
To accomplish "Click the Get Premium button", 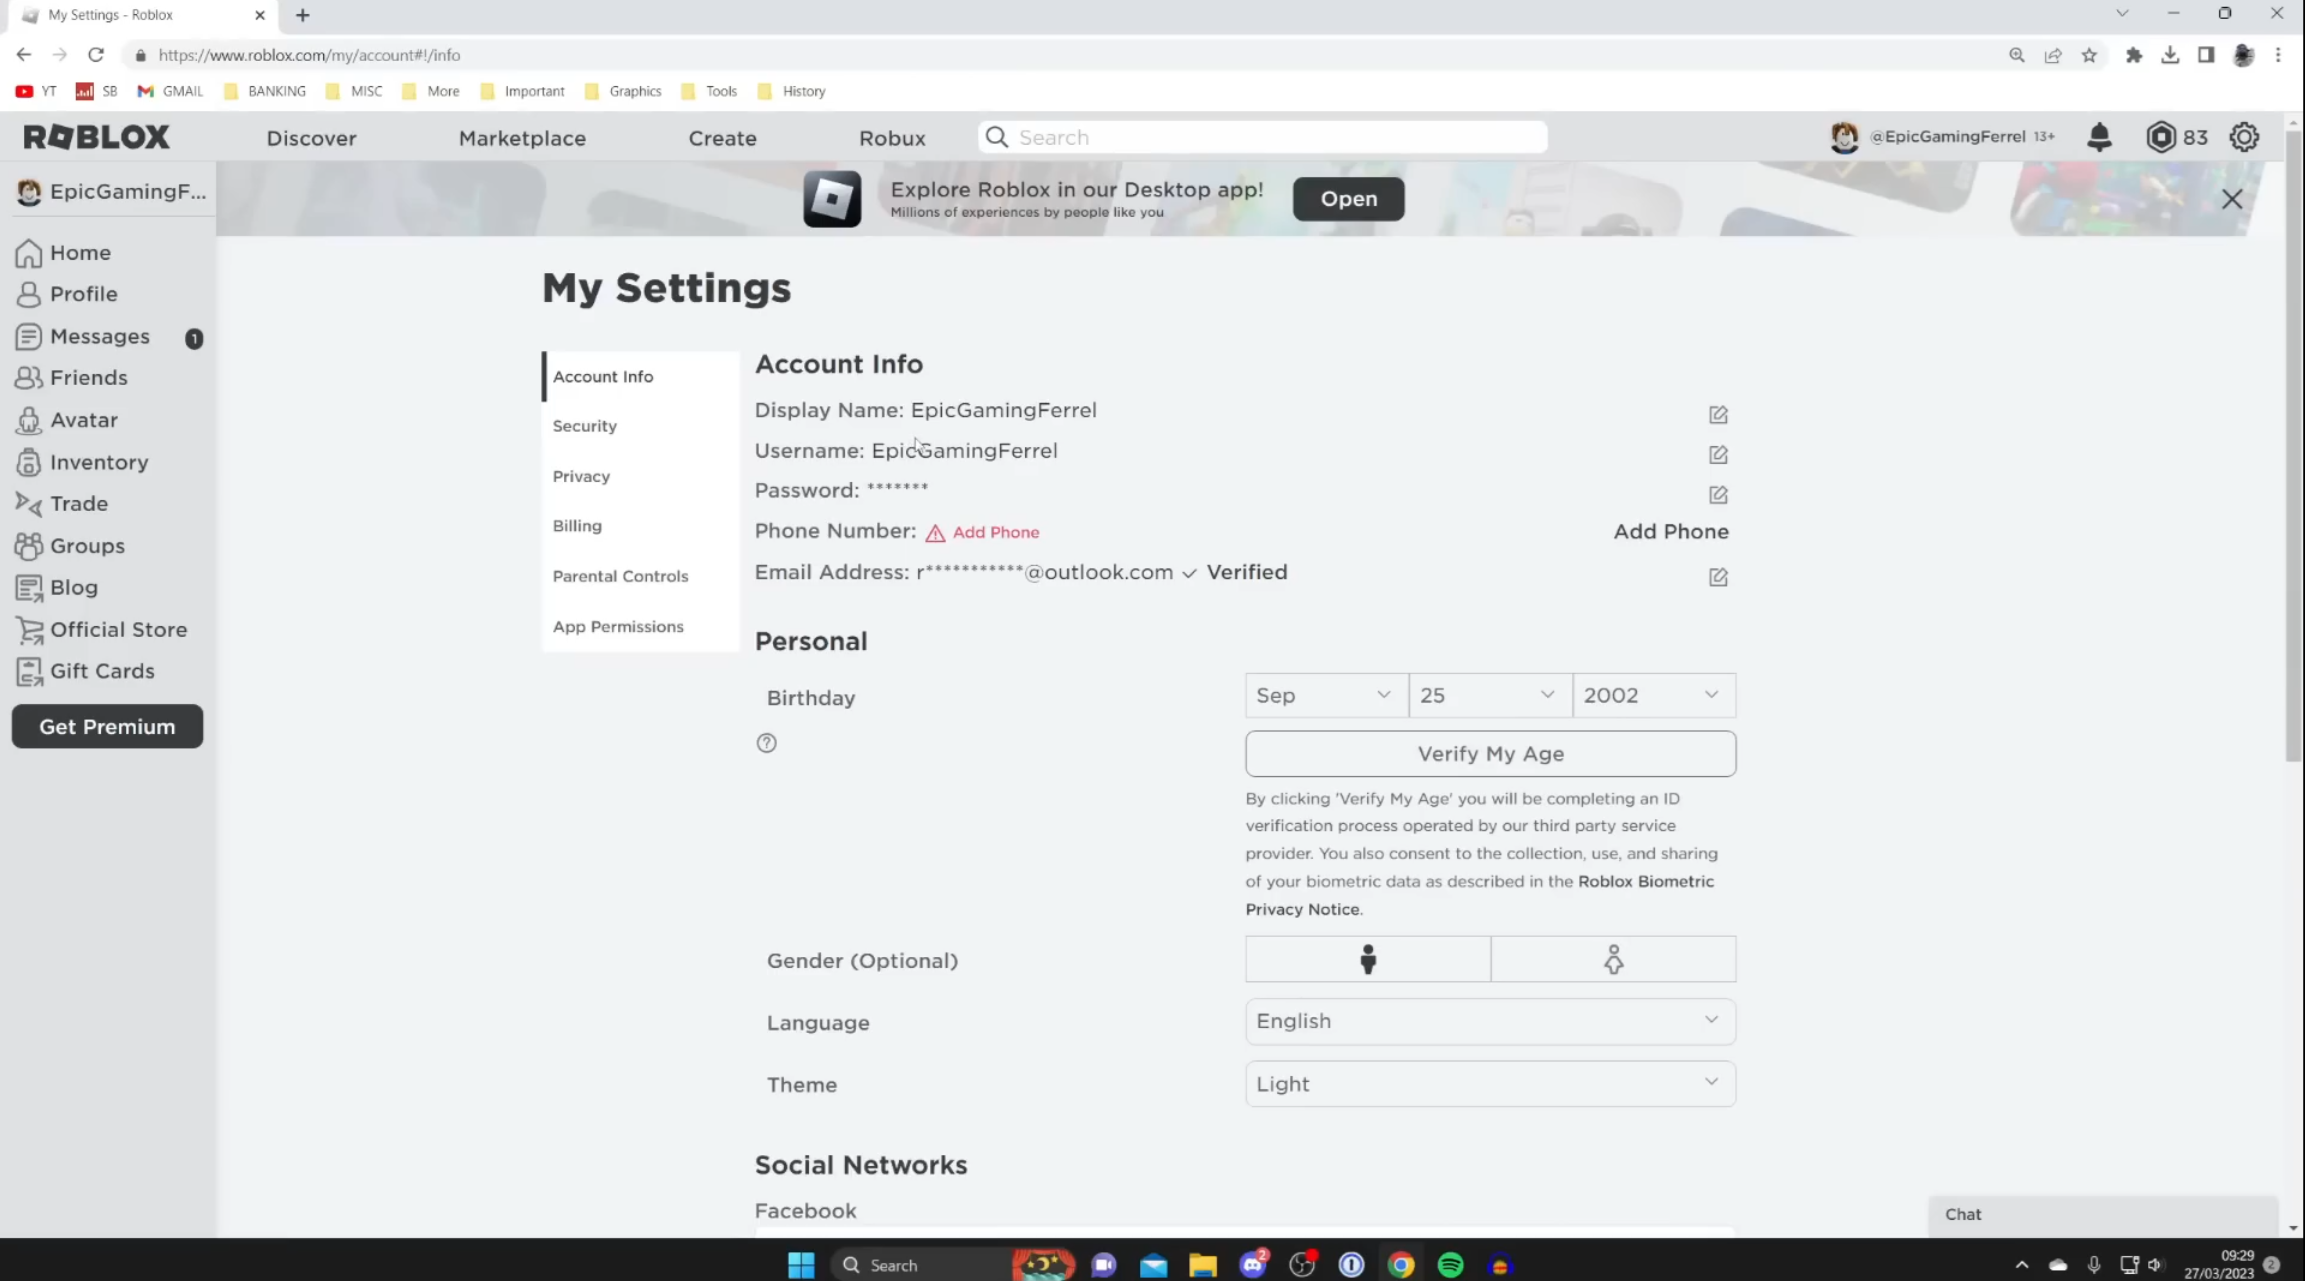I will point(107,727).
